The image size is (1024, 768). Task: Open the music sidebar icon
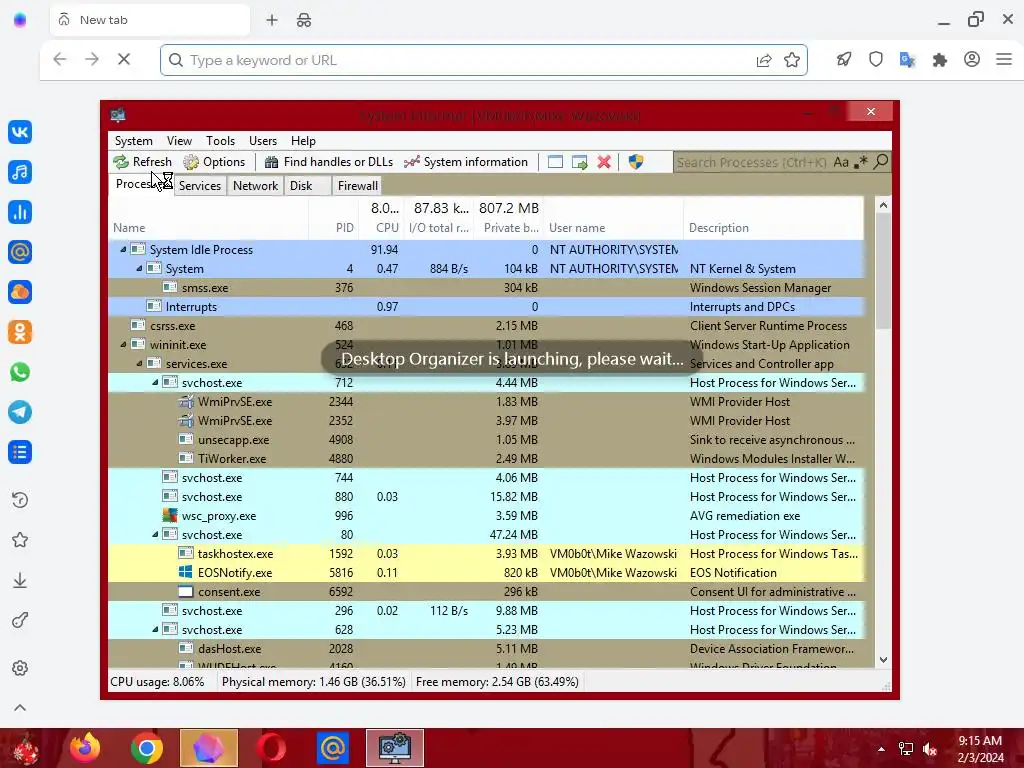tap(20, 172)
